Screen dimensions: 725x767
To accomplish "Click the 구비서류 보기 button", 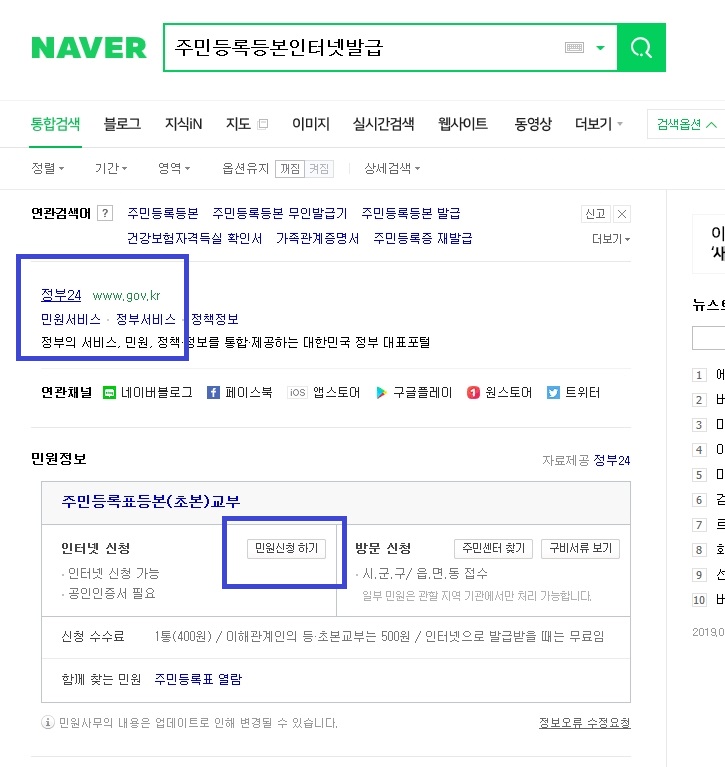I will [581, 548].
